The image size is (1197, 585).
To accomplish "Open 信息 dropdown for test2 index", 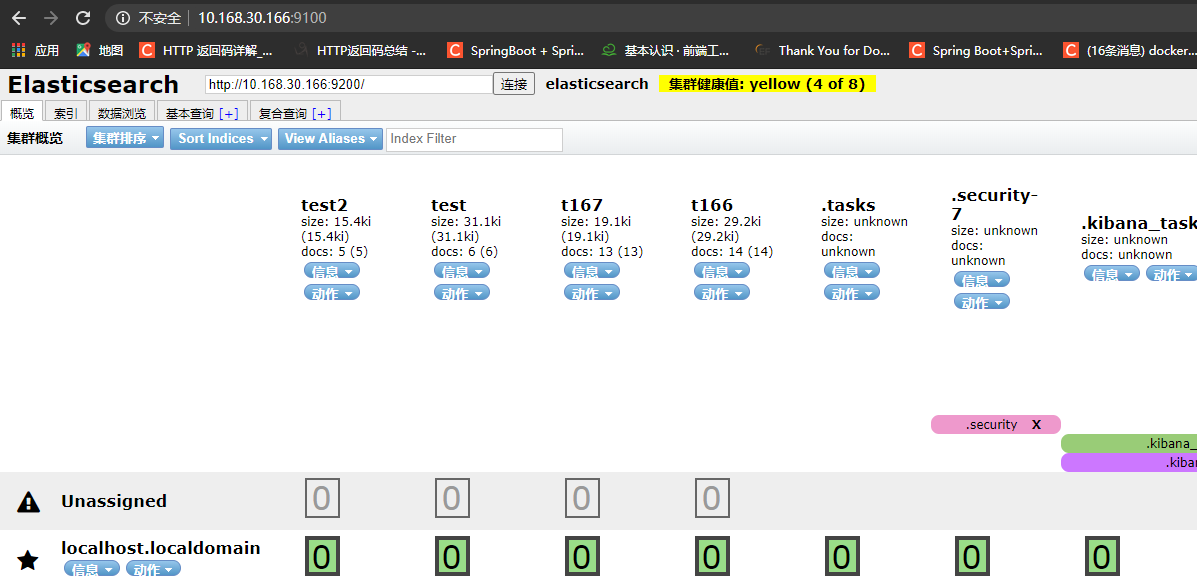I will 332,270.
